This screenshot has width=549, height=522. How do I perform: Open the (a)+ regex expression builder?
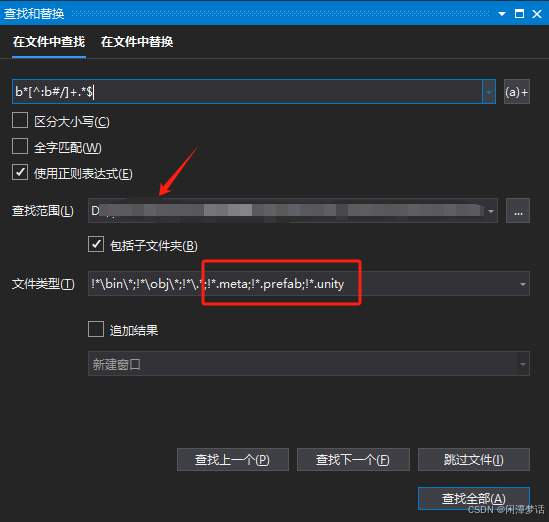(516, 92)
